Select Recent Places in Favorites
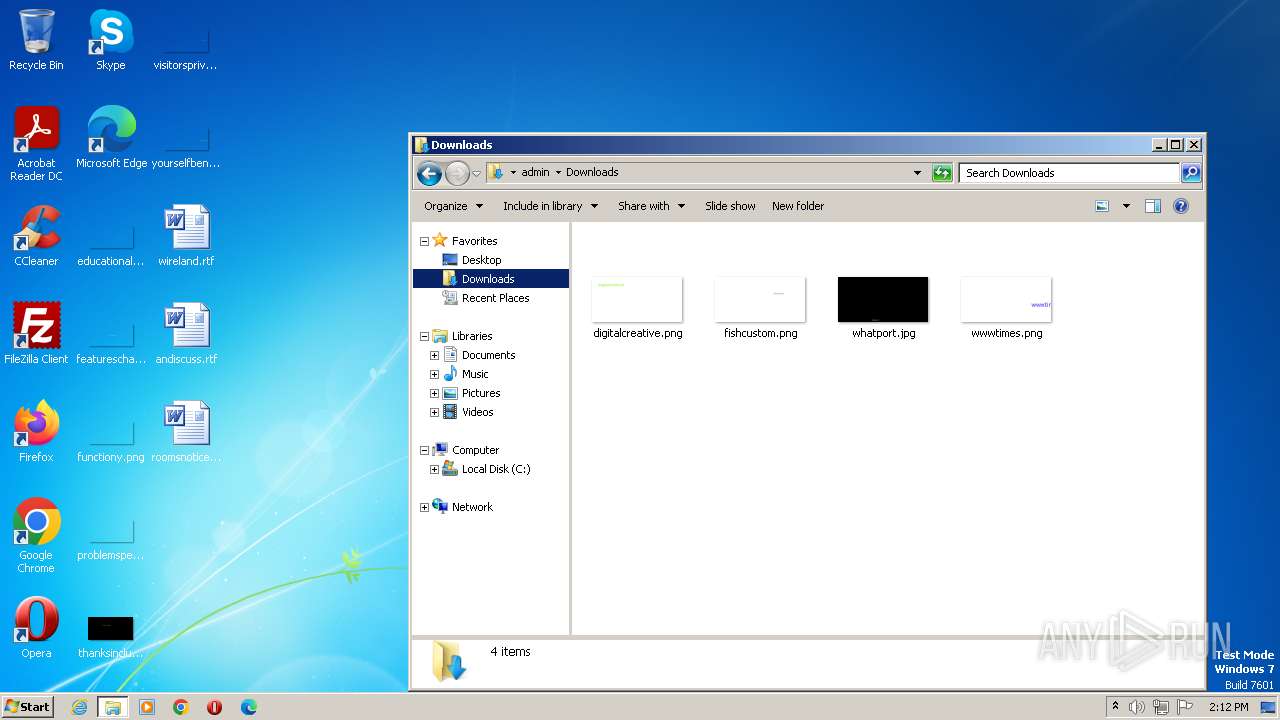Viewport: 1280px width, 720px height. tap(495, 298)
